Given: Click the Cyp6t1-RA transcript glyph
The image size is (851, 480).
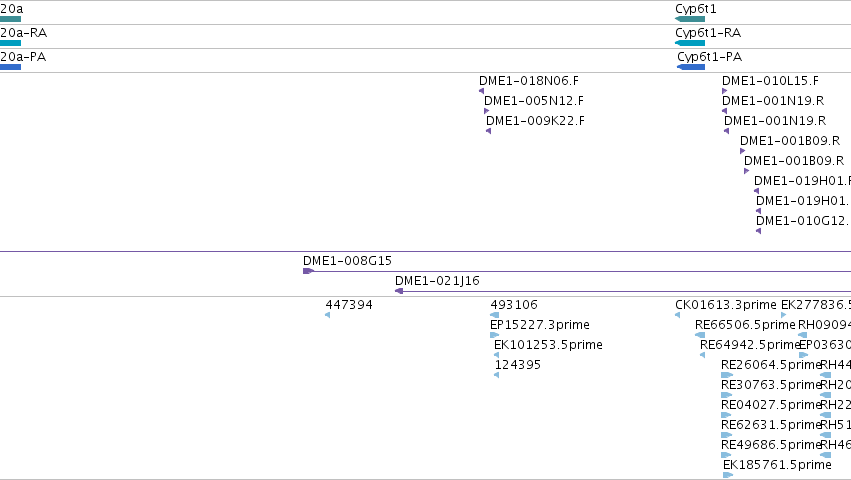Looking at the screenshot, I should (x=690, y=43).
